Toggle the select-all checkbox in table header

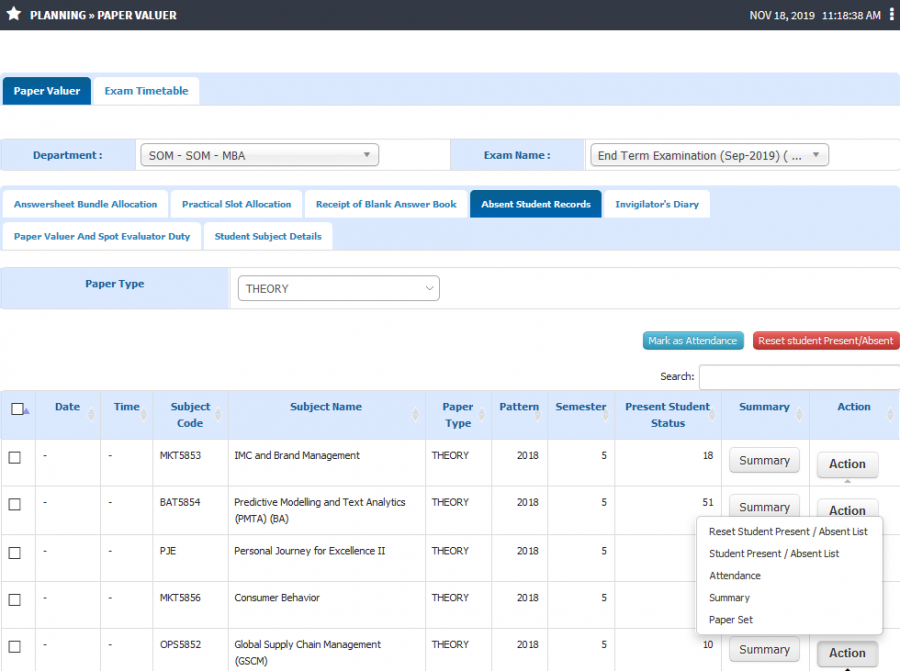pyautogui.click(x=17, y=409)
